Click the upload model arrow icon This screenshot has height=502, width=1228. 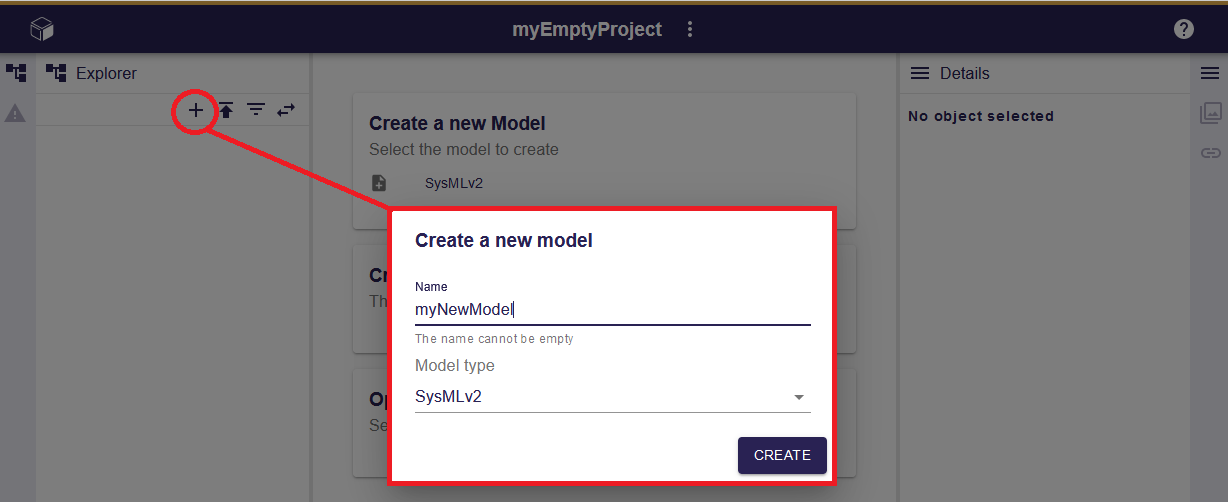pos(227,110)
